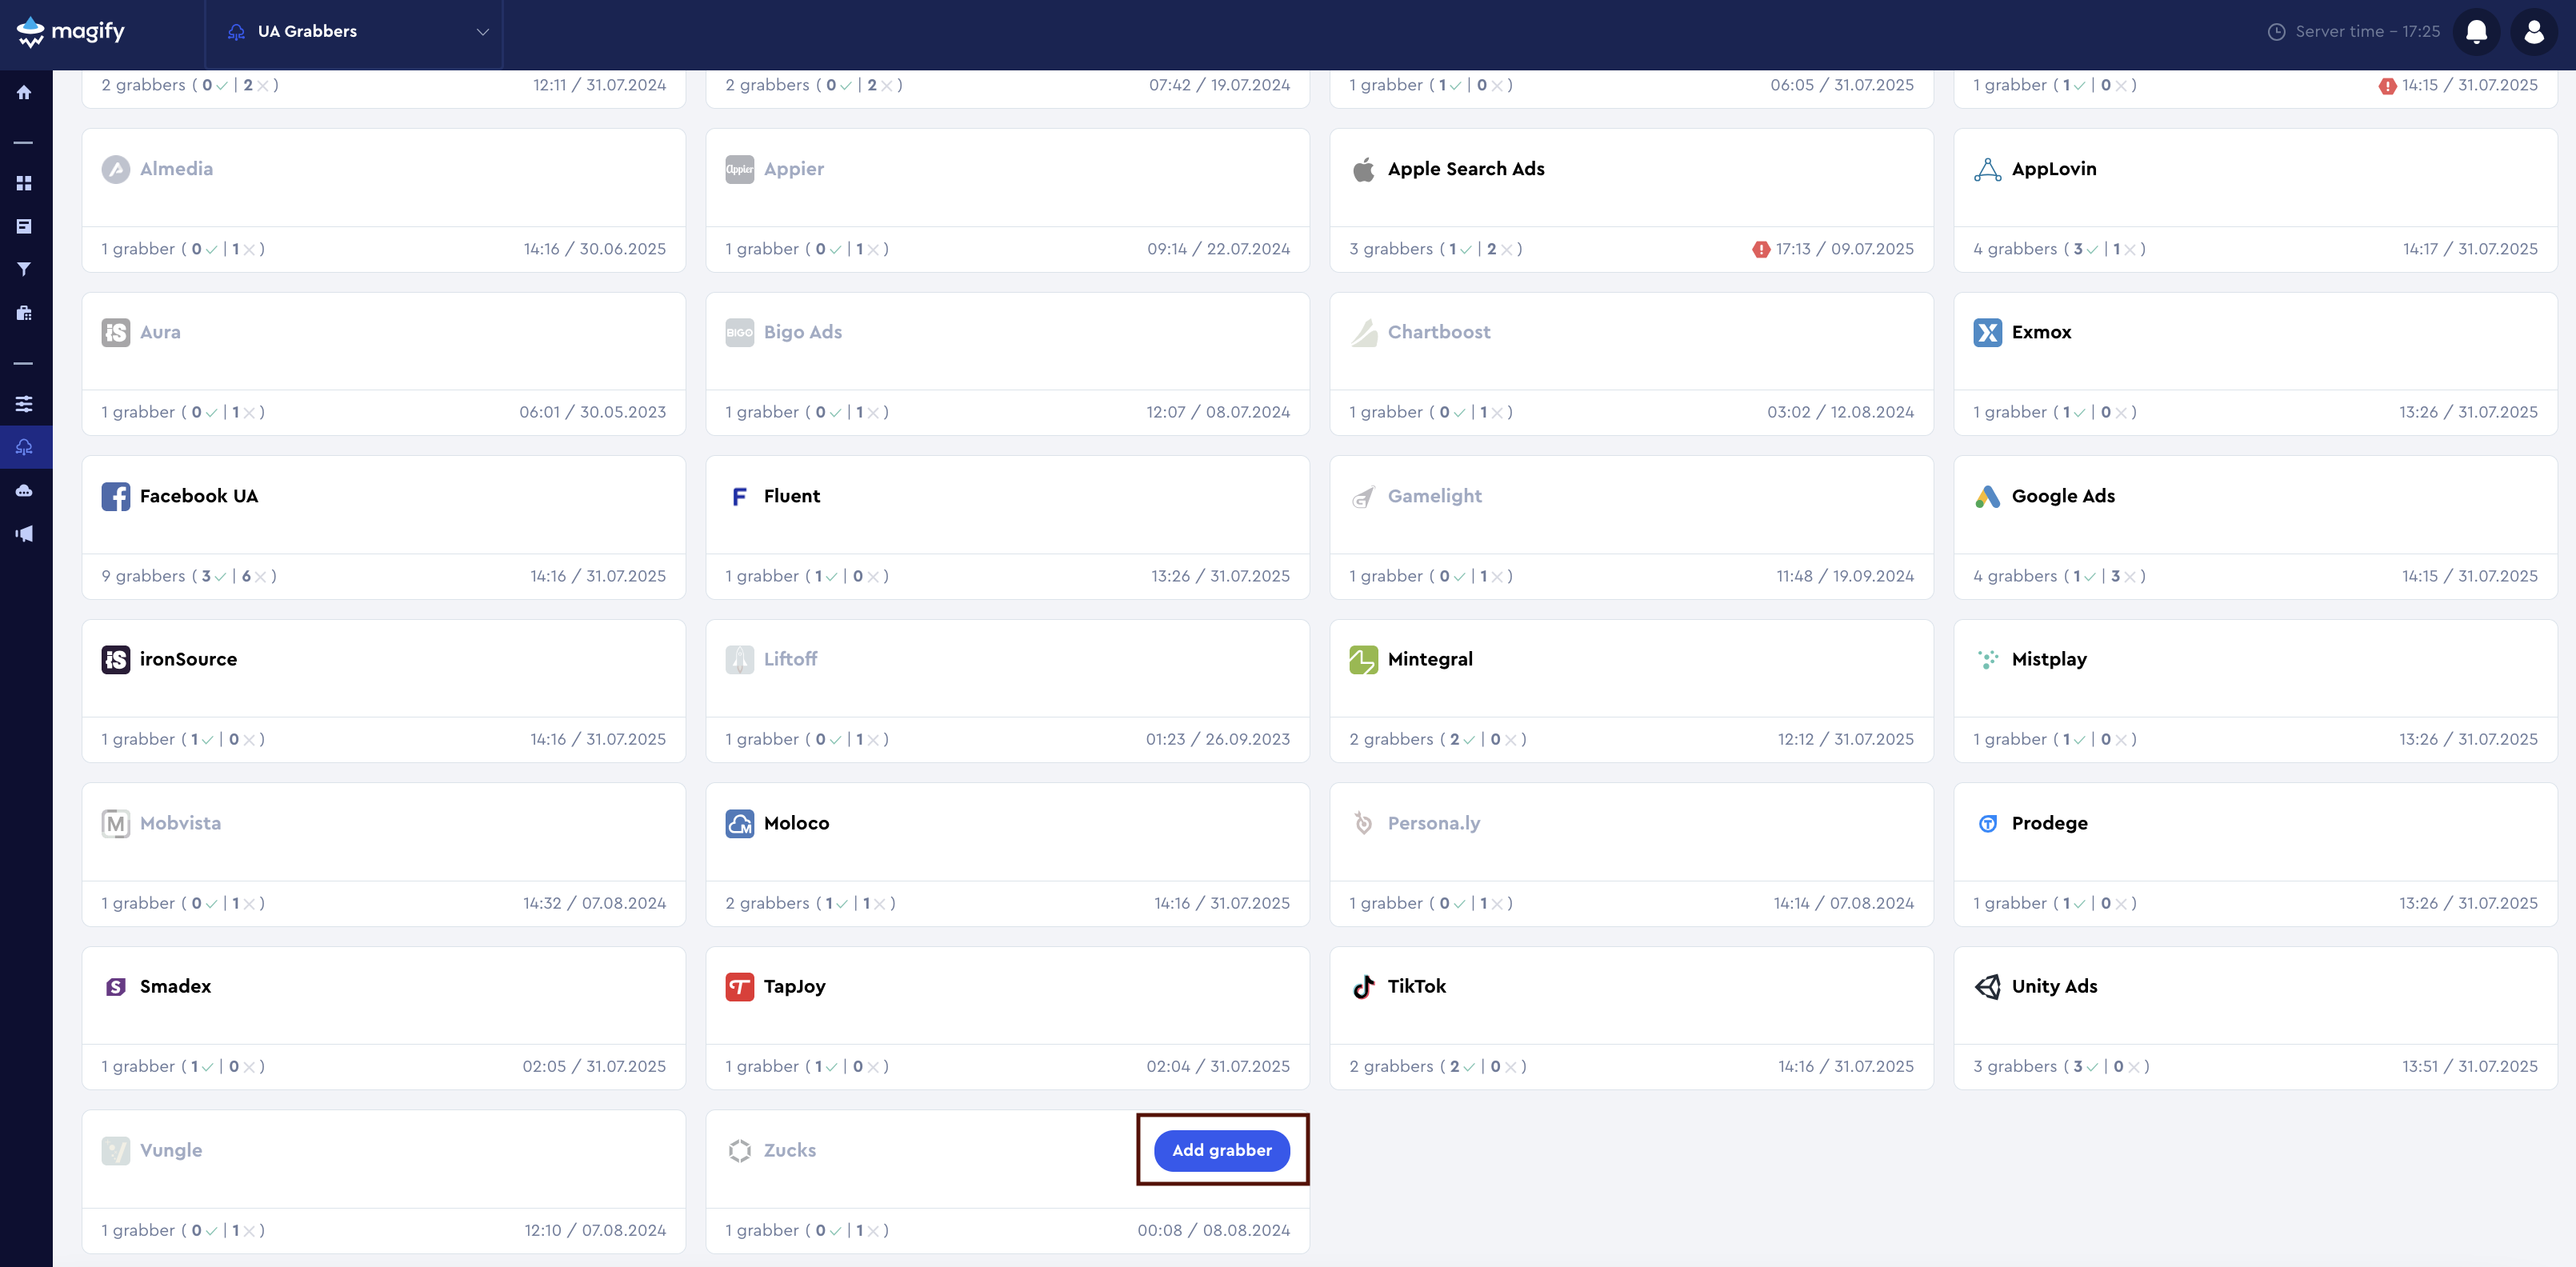2576x1267 pixels.
Task: Click the briefcase icon in sidebar
Action: pyautogui.click(x=24, y=313)
